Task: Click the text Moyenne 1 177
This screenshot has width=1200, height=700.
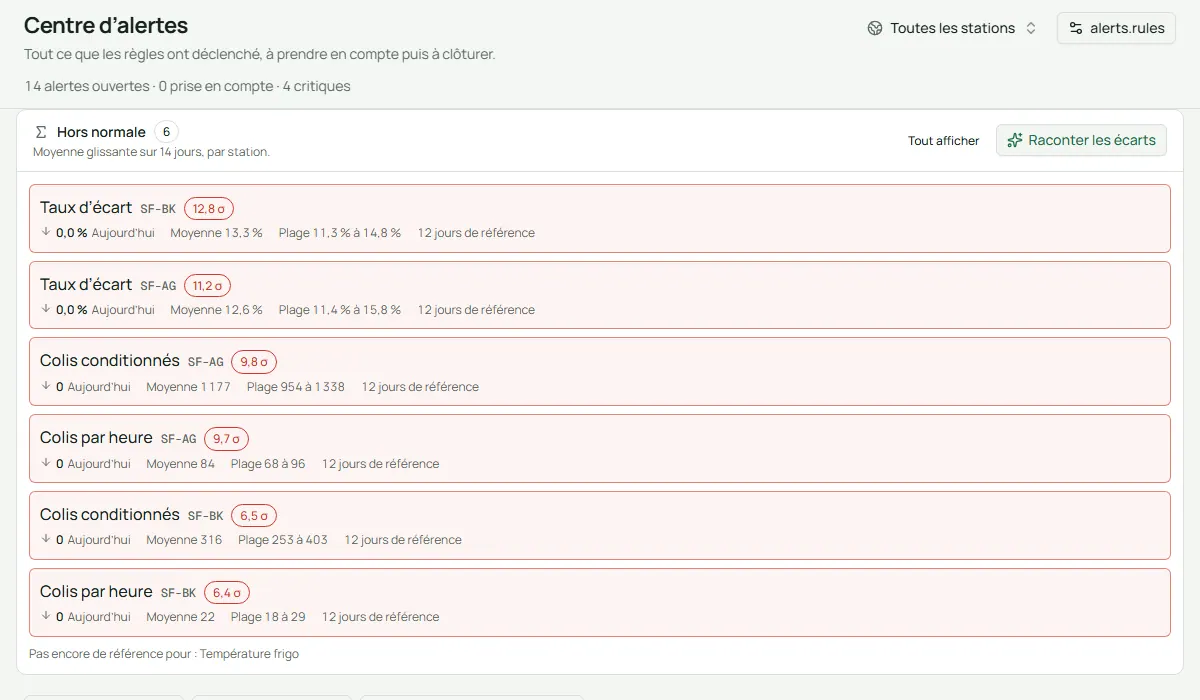Action: tap(188, 387)
